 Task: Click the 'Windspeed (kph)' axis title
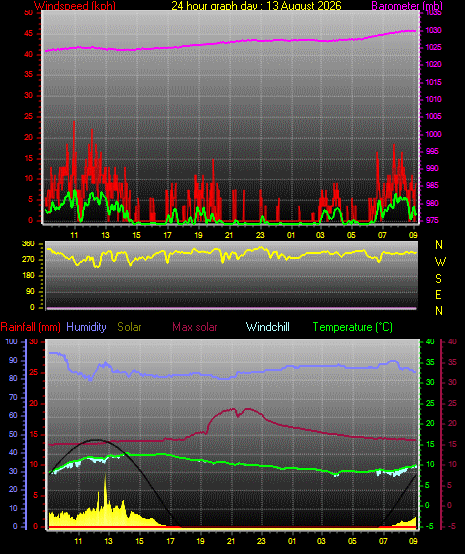pos(75,5)
